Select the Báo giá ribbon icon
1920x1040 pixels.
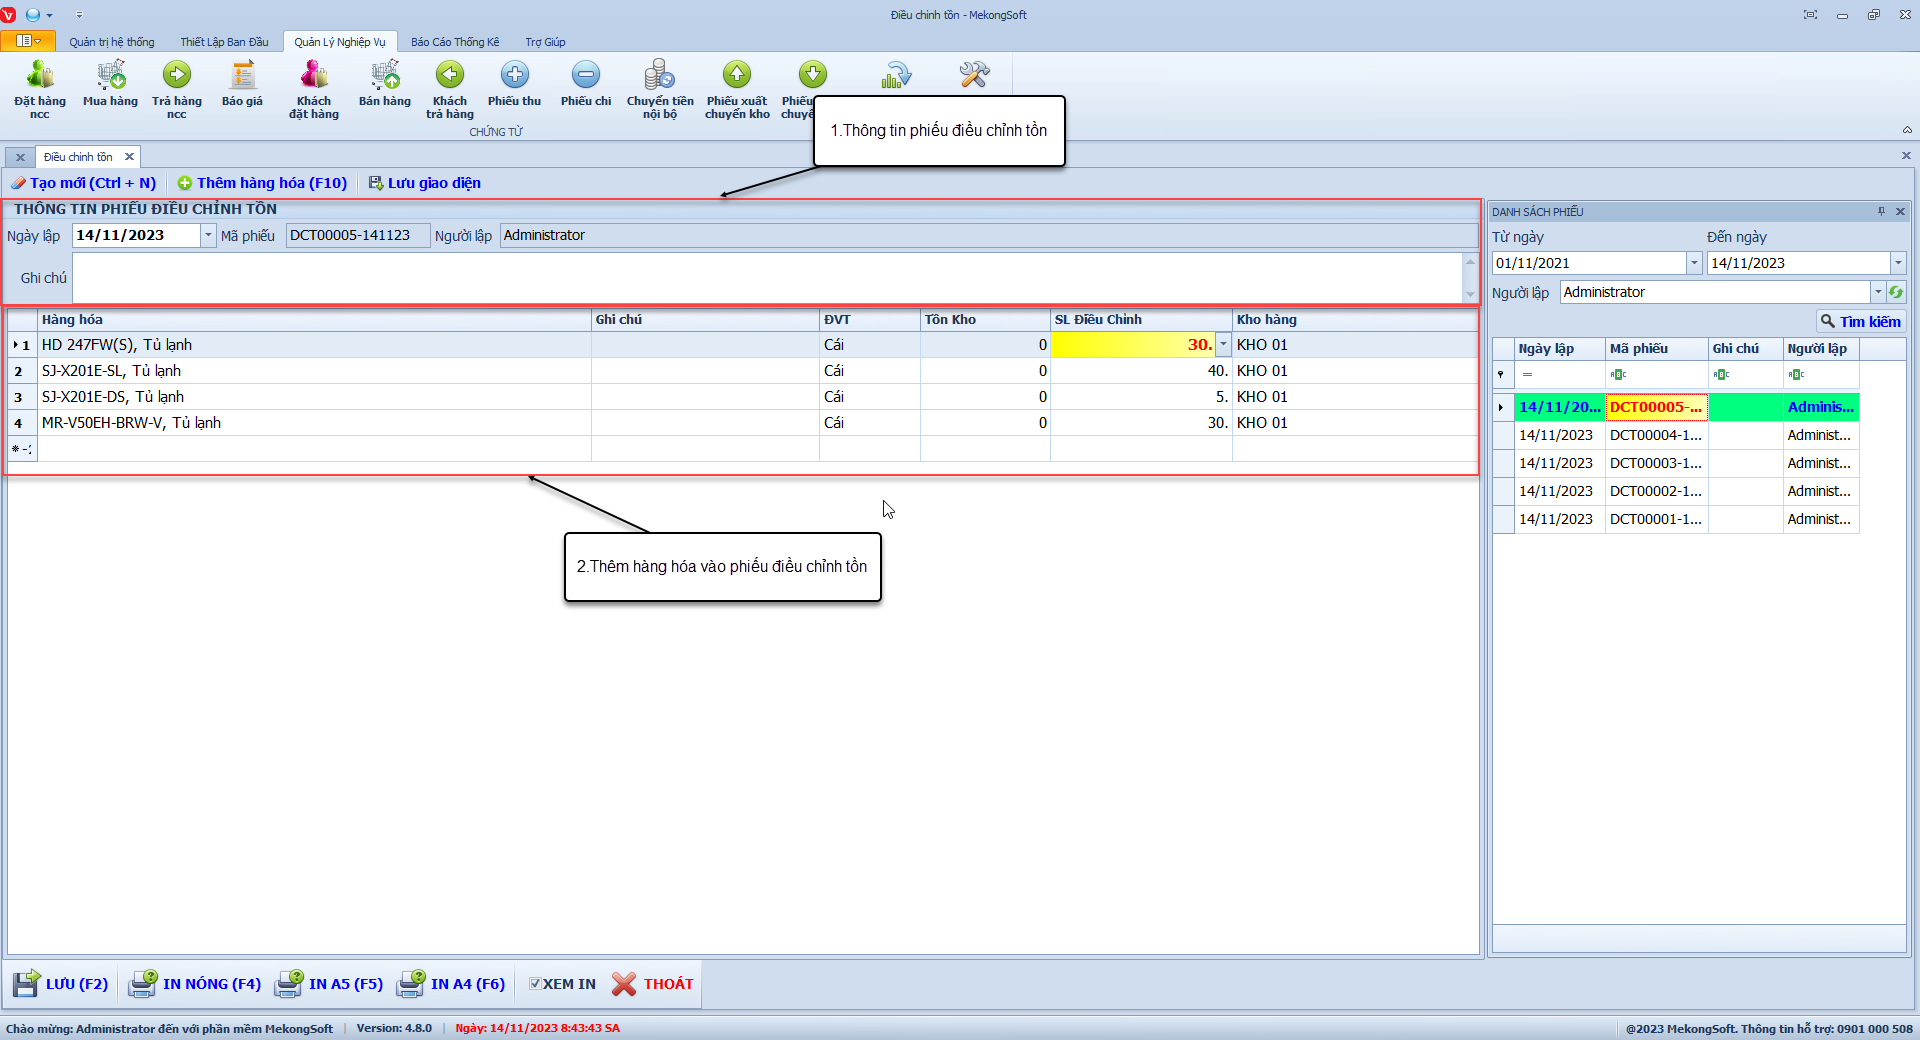[x=242, y=76]
